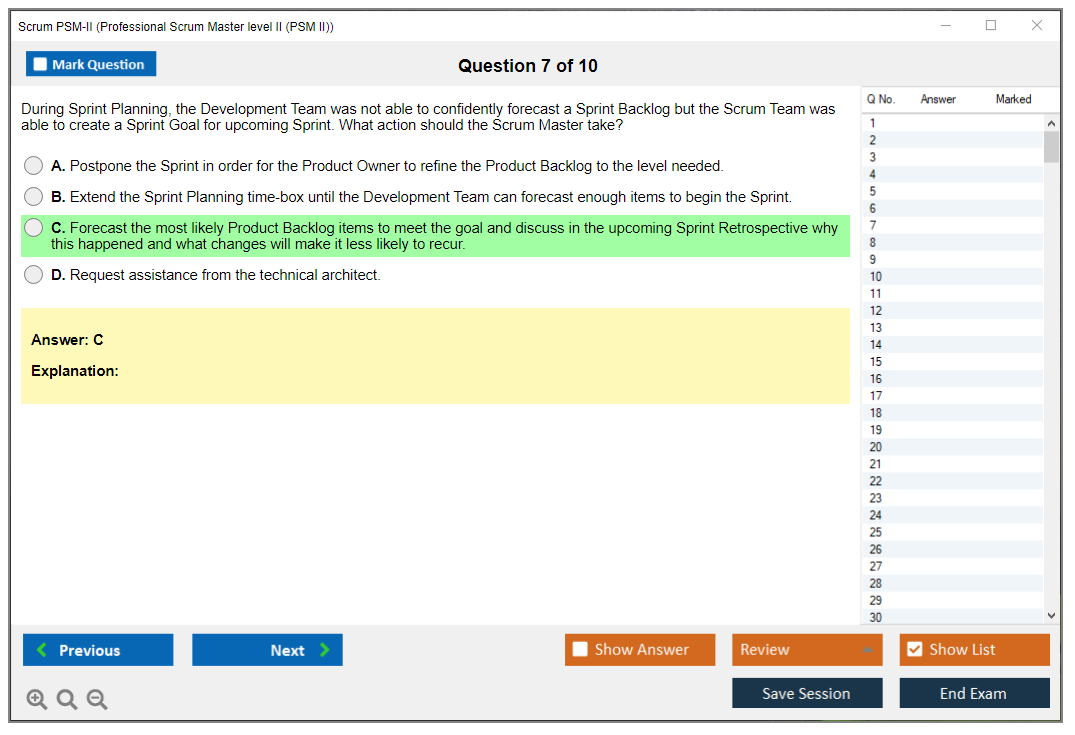Jump to question 10 in the list
1075x735 pixels.
point(876,277)
